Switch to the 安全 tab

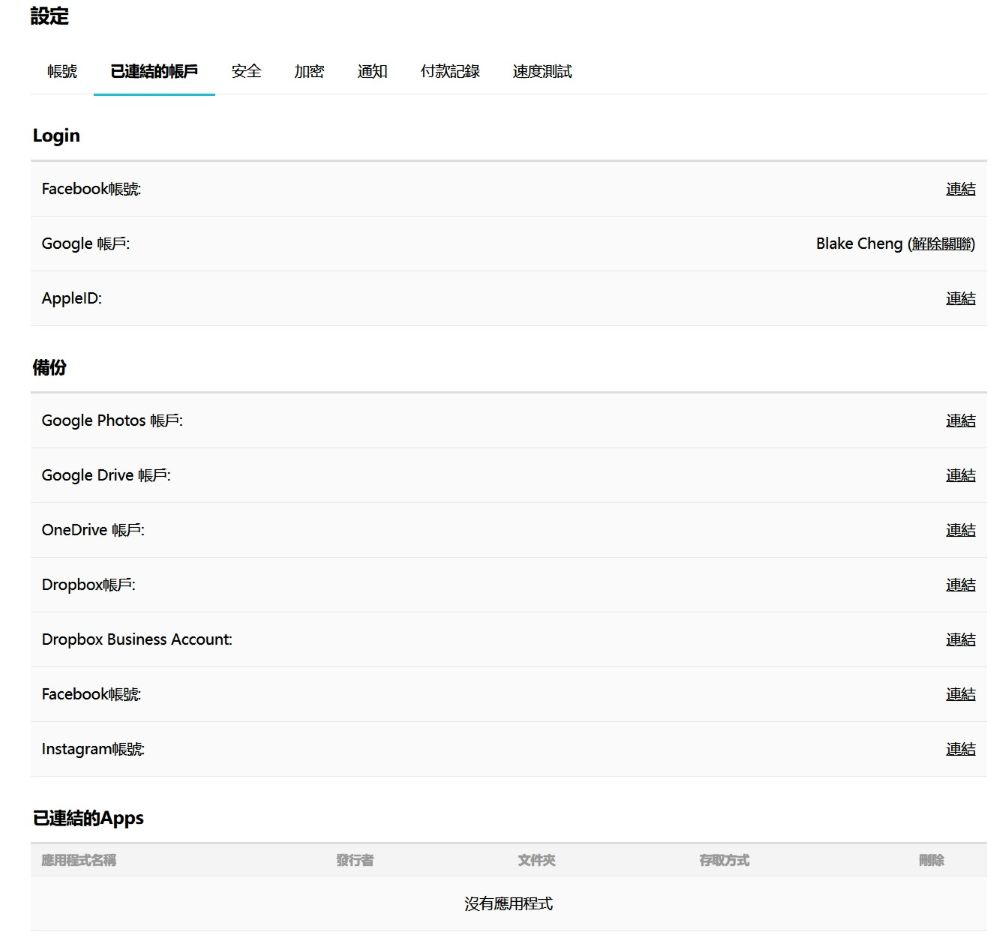pyautogui.click(x=246, y=72)
